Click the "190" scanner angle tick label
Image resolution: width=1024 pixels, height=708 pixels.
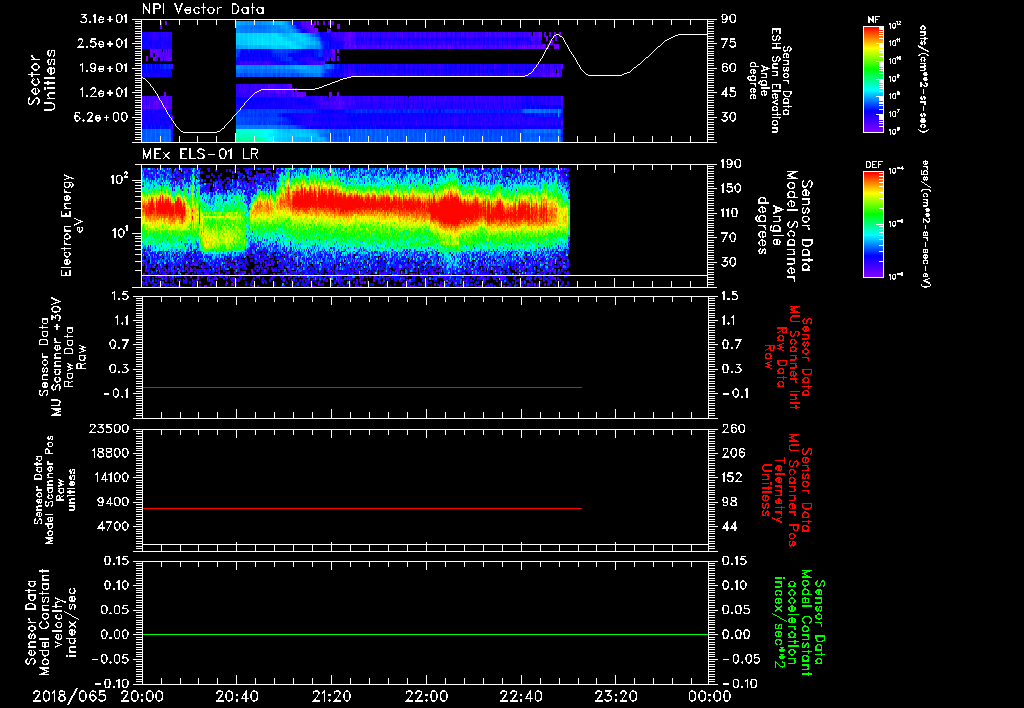click(731, 164)
